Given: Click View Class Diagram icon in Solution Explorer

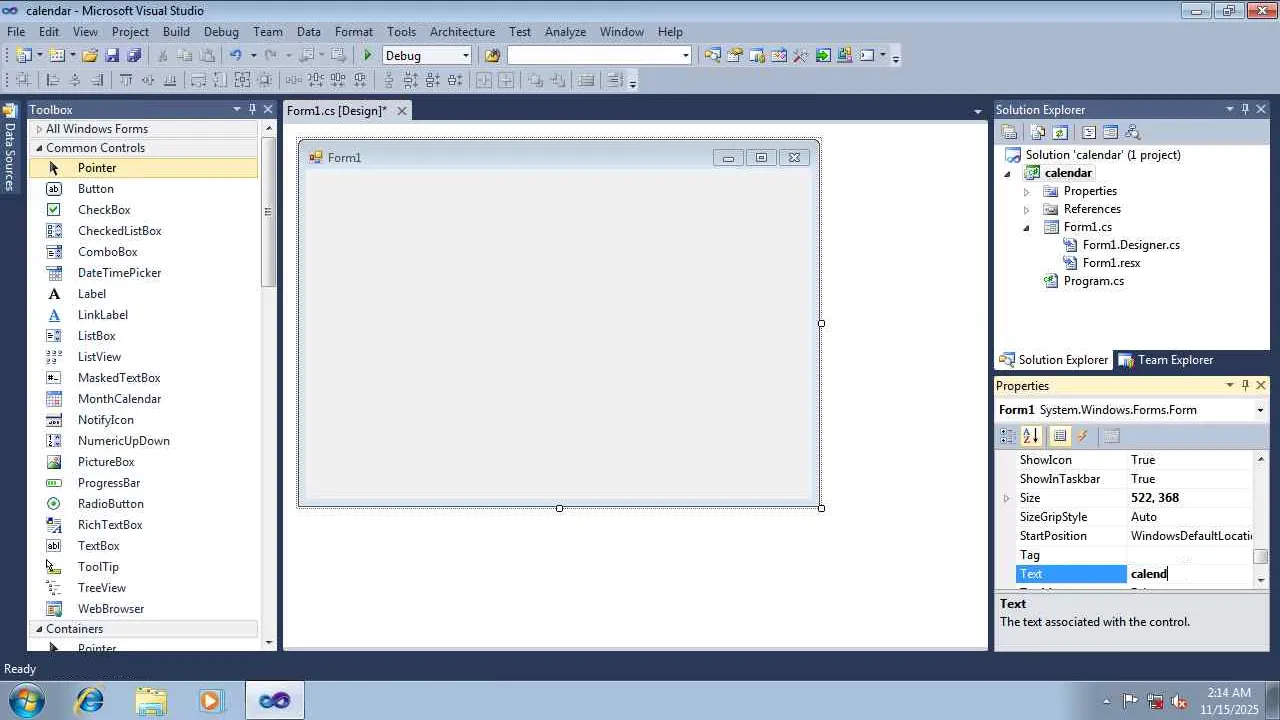Looking at the screenshot, I should pyautogui.click(x=1132, y=132).
